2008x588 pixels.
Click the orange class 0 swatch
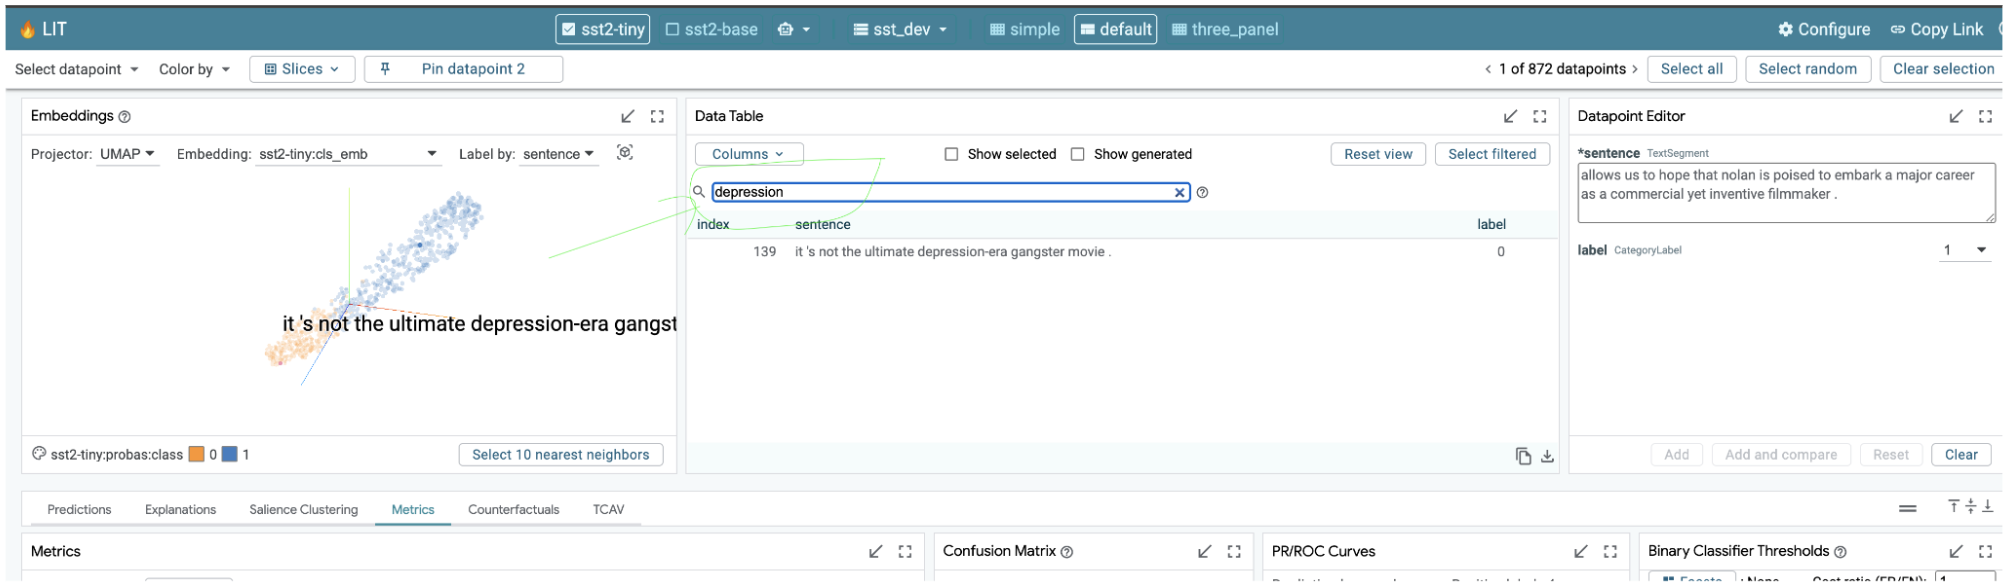(197, 455)
